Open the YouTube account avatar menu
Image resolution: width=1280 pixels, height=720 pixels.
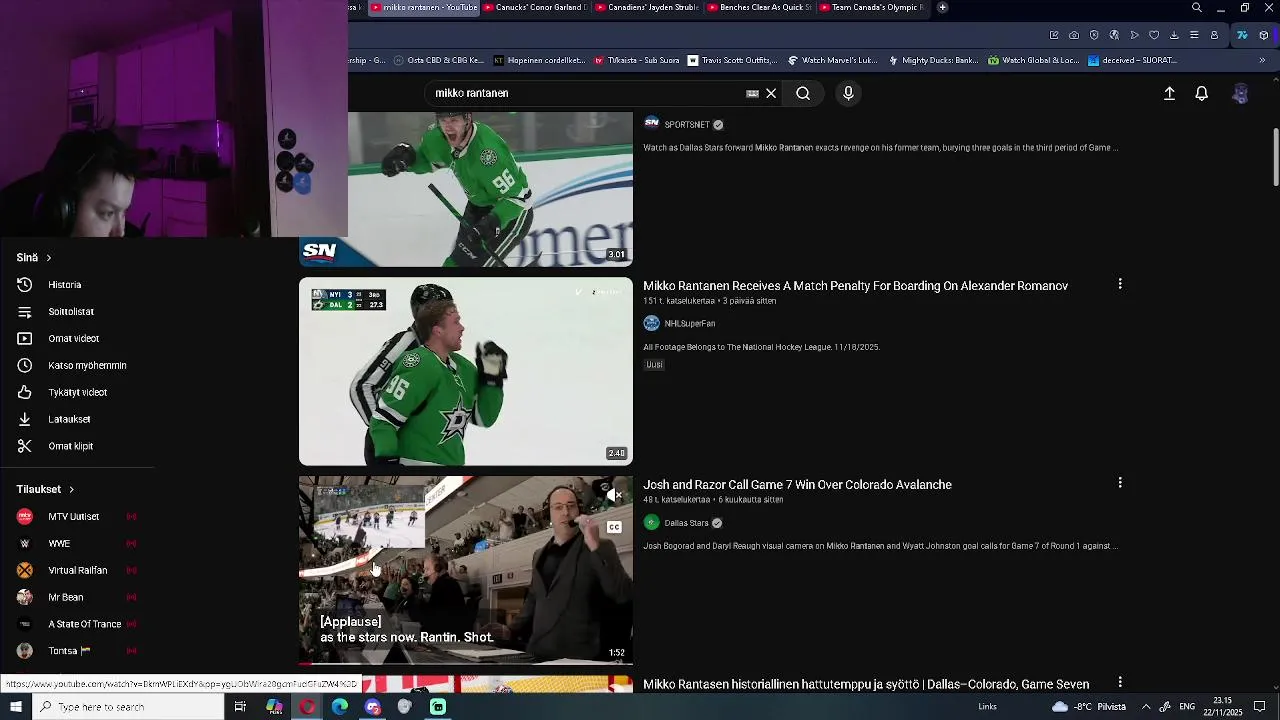point(1240,93)
